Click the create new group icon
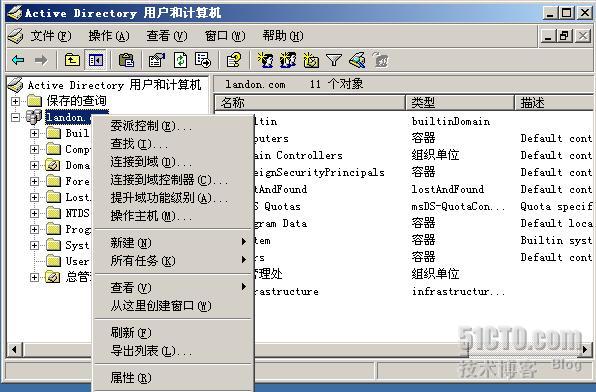Viewport: 596px width, 392px height. 288,60
